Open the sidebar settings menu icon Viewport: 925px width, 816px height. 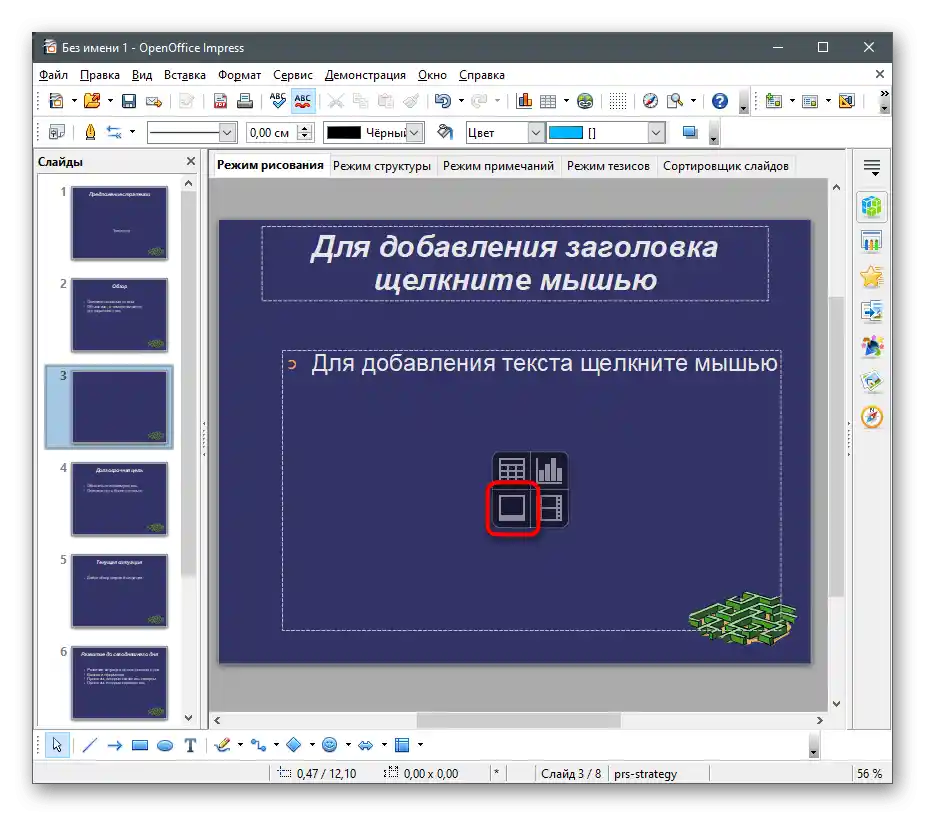coord(872,168)
